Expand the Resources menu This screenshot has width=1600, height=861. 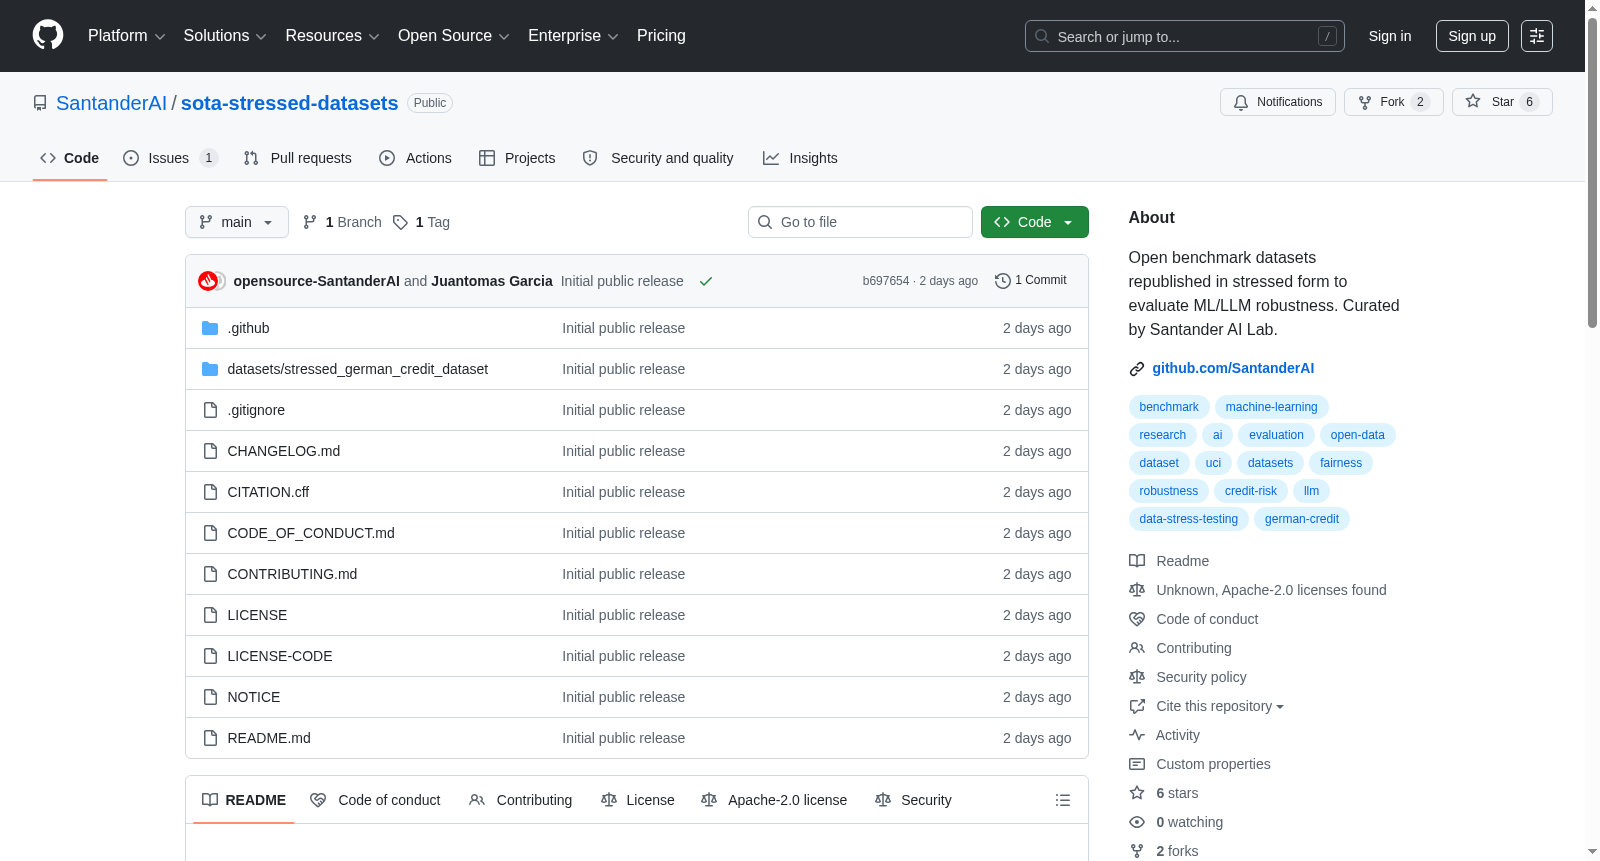click(x=332, y=36)
